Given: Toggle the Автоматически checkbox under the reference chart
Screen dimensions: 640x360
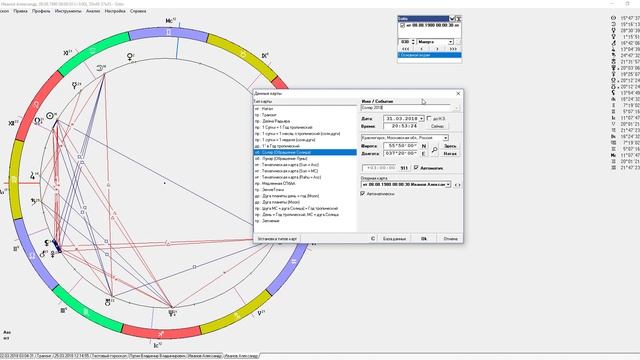Looking at the screenshot, I should click(x=362, y=193).
